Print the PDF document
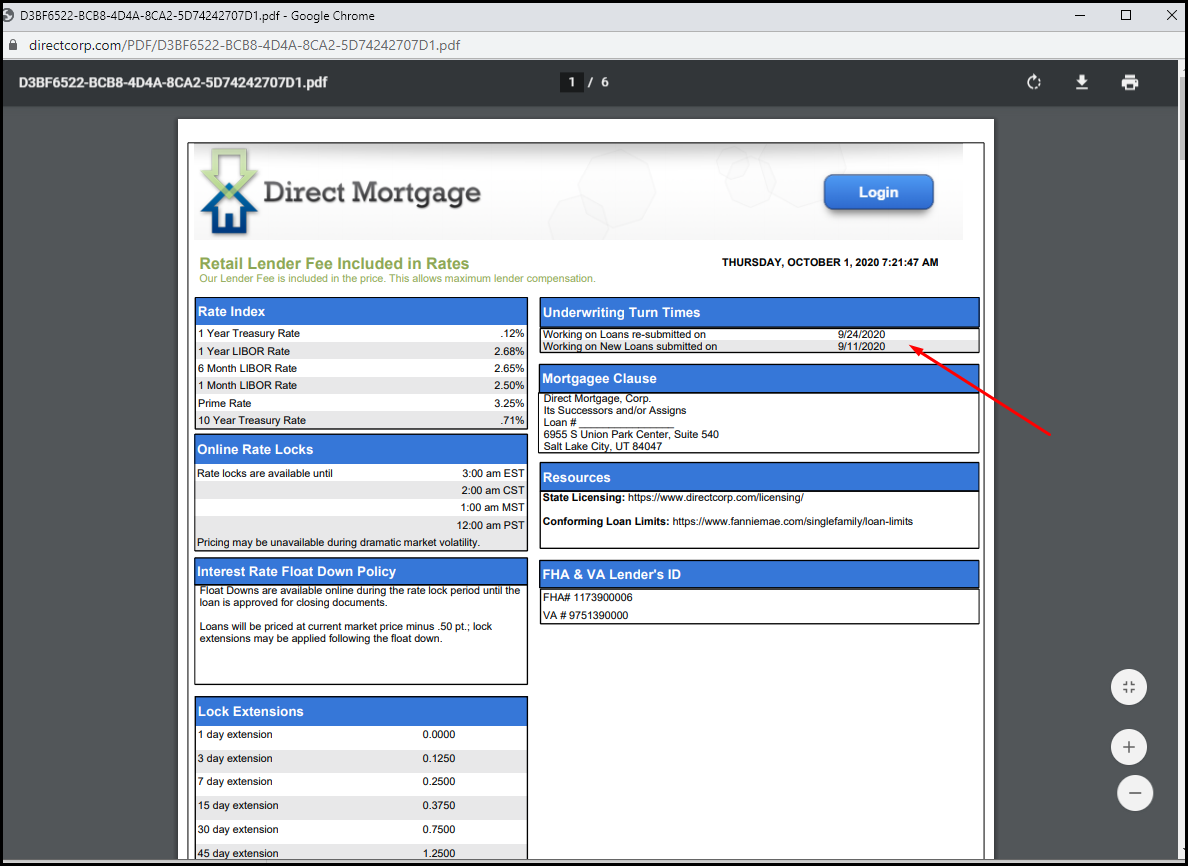Viewport: 1188px width, 866px height. pyautogui.click(x=1130, y=83)
